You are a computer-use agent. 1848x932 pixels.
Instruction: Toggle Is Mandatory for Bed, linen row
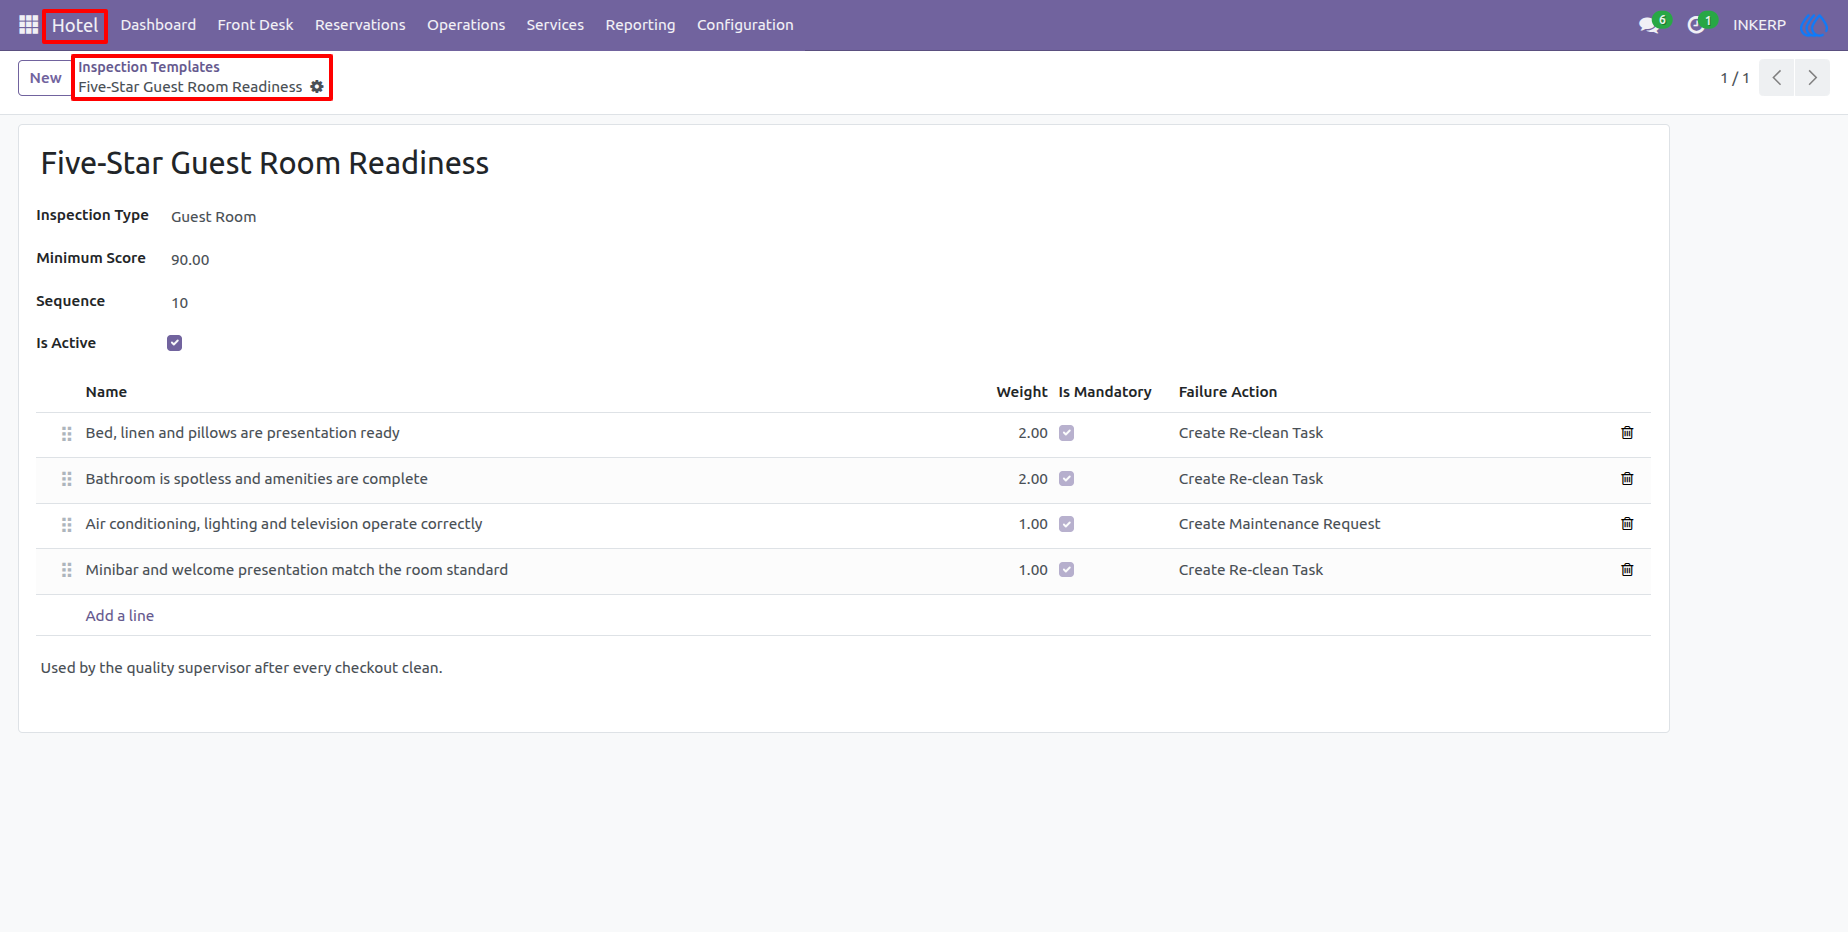tap(1067, 433)
